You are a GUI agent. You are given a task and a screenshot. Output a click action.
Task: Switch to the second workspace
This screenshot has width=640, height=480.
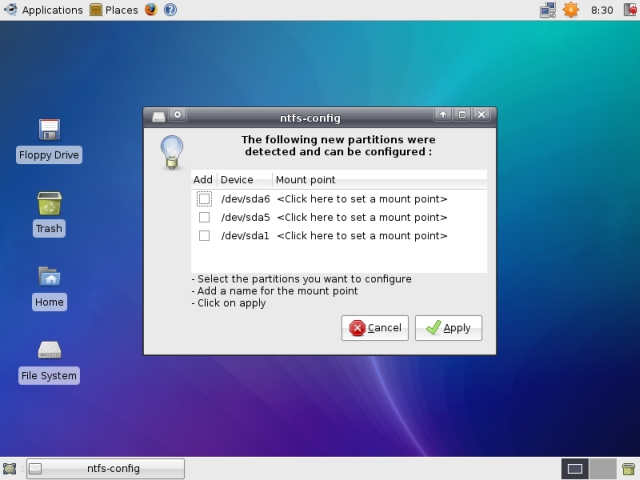click(603, 469)
